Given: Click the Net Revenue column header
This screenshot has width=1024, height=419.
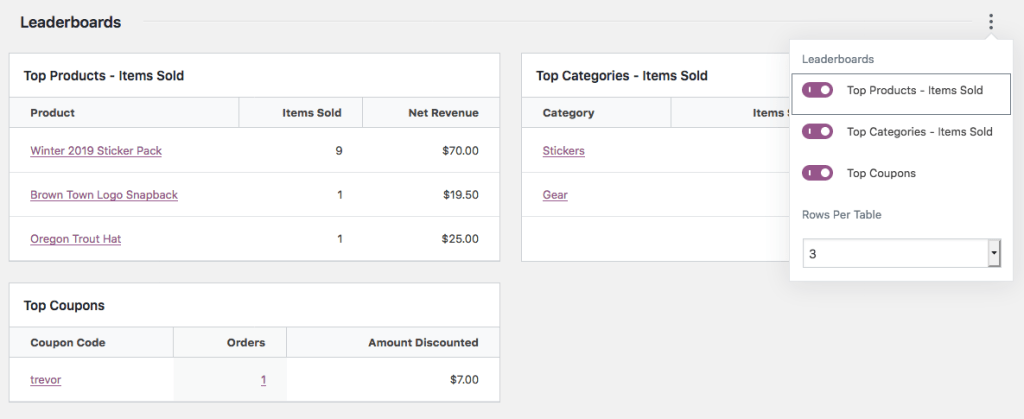Looking at the screenshot, I should click(x=443, y=113).
